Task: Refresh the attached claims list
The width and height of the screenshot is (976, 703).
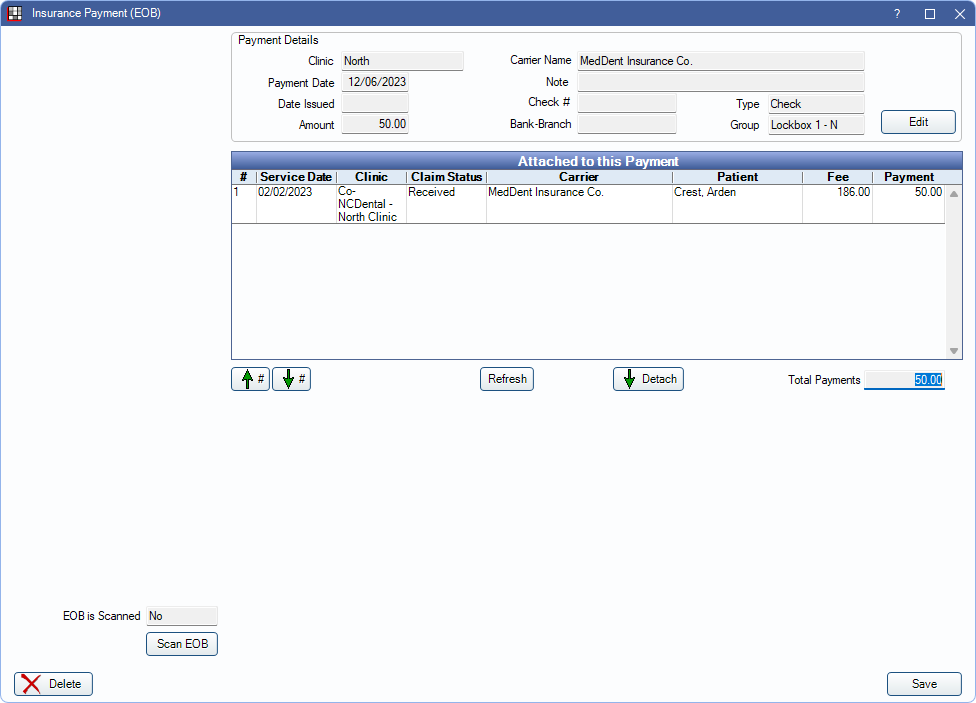Action: (x=507, y=379)
